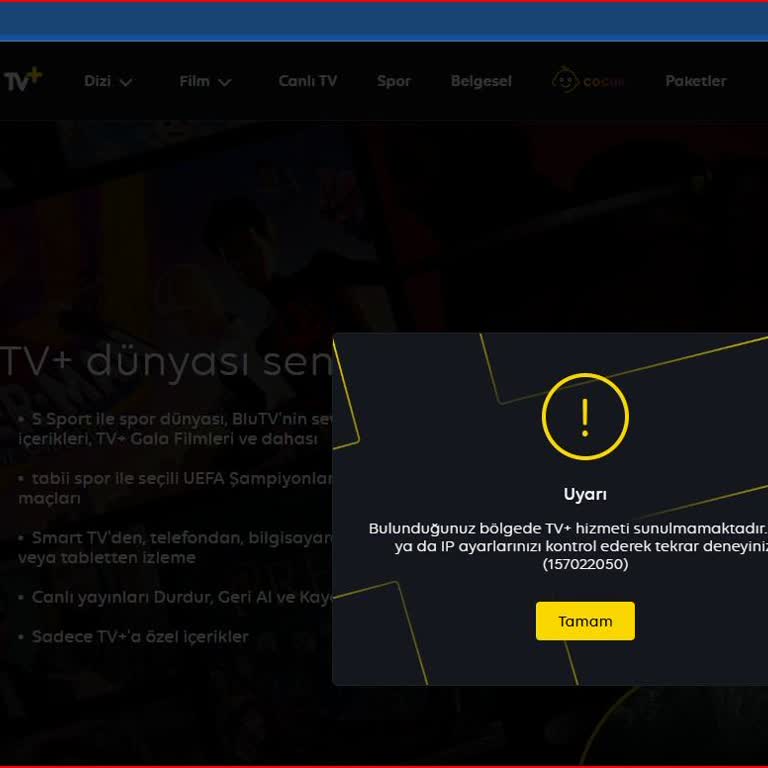The height and width of the screenshot is (768, 768).
Task: Open the Film menu
Action: (194, 81)
